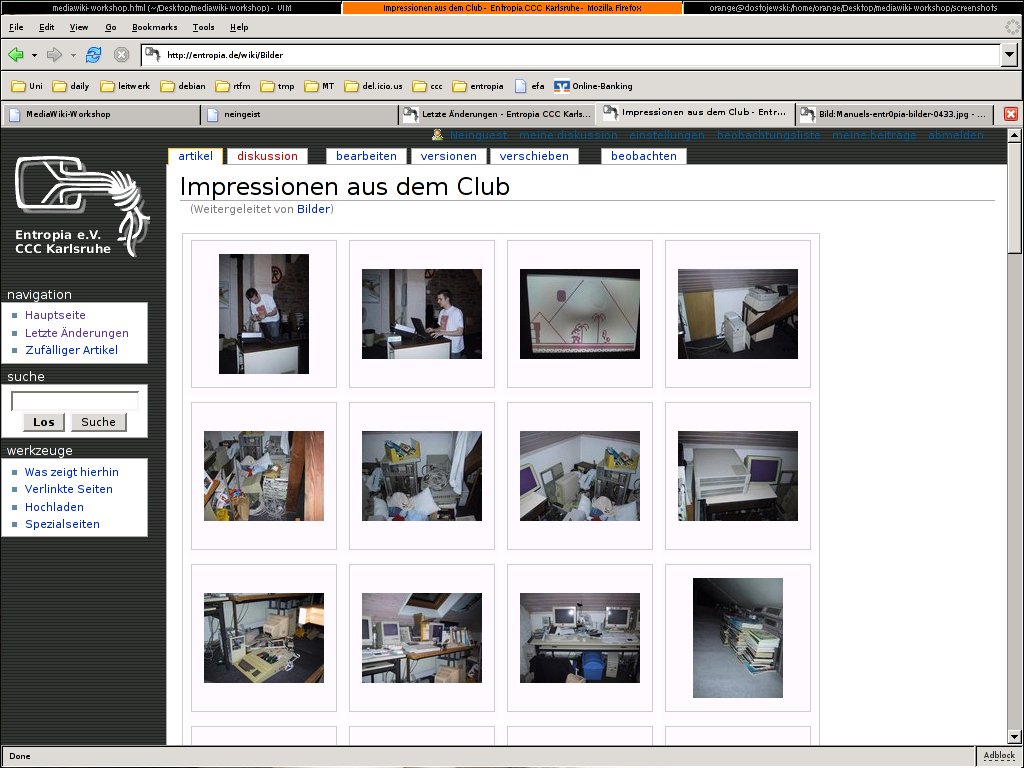
Task: Click the address bar showing entropia.de/wiki/Bilder
Action: tap(571, 55)
